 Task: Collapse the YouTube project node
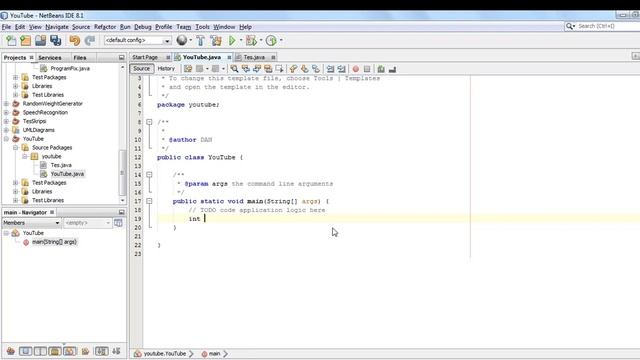click(x=6, y=139)
